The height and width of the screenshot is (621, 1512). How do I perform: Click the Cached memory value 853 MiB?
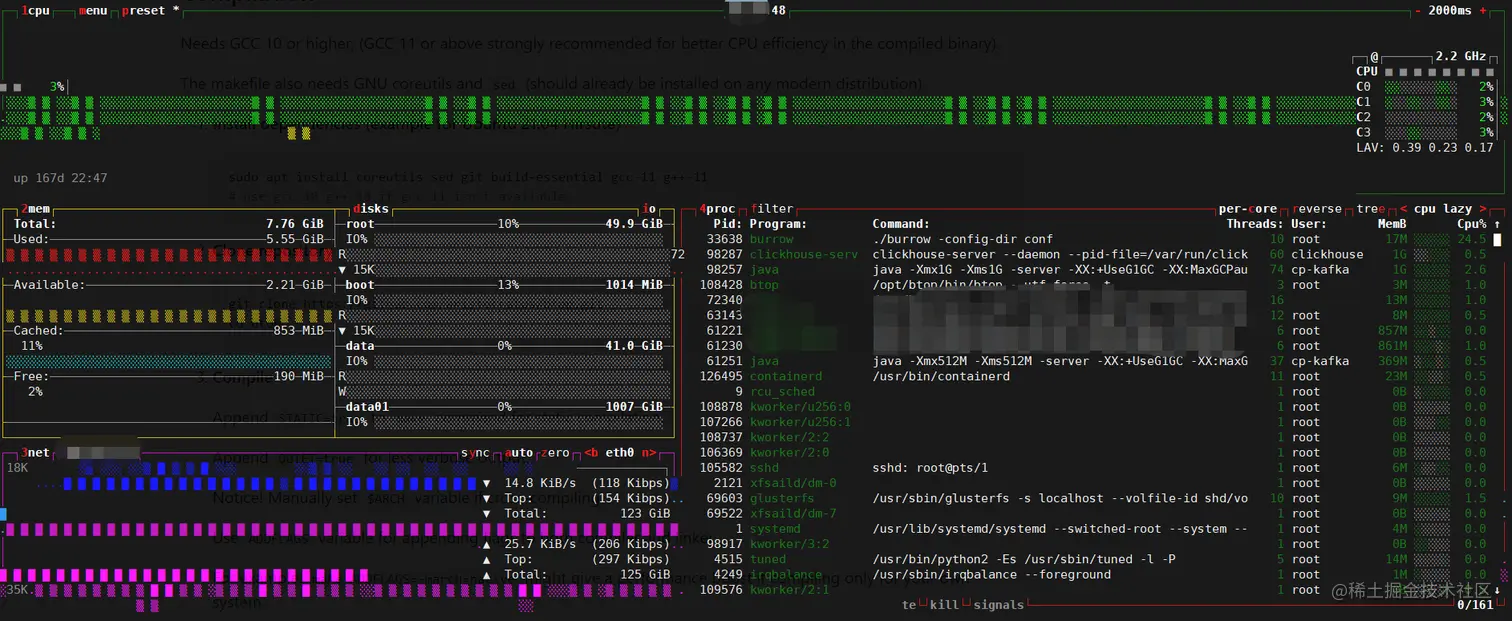point(299,330)
